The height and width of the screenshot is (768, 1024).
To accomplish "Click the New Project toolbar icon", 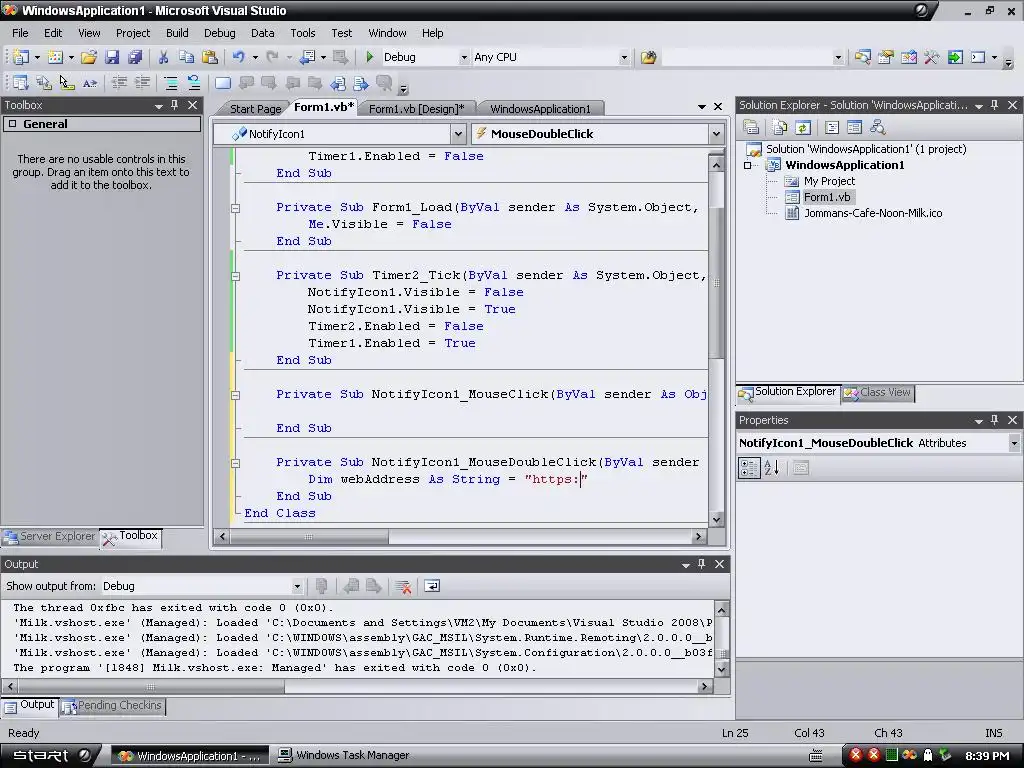I will (x=20, y=57).
